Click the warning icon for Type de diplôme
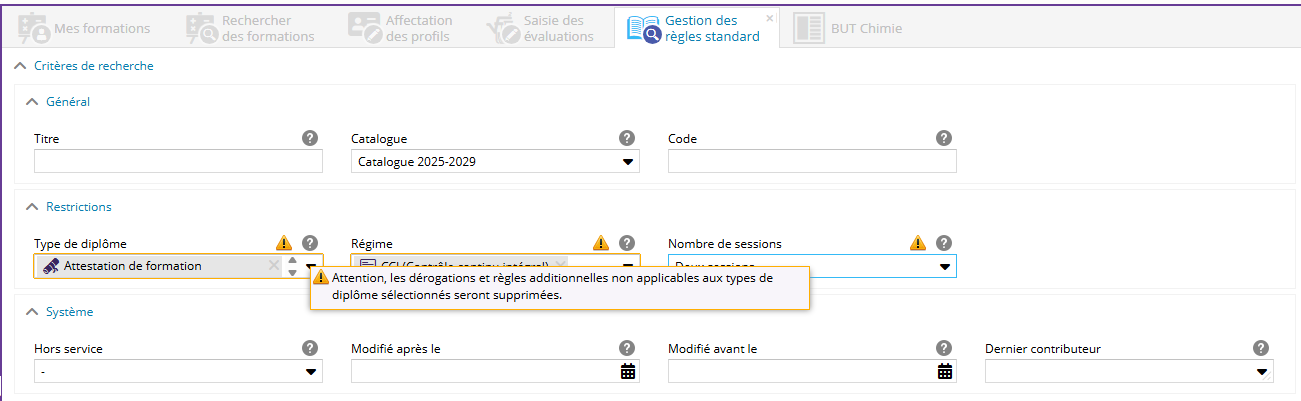The width and height of the screenshot is (1301, 401). click(284, 243)
